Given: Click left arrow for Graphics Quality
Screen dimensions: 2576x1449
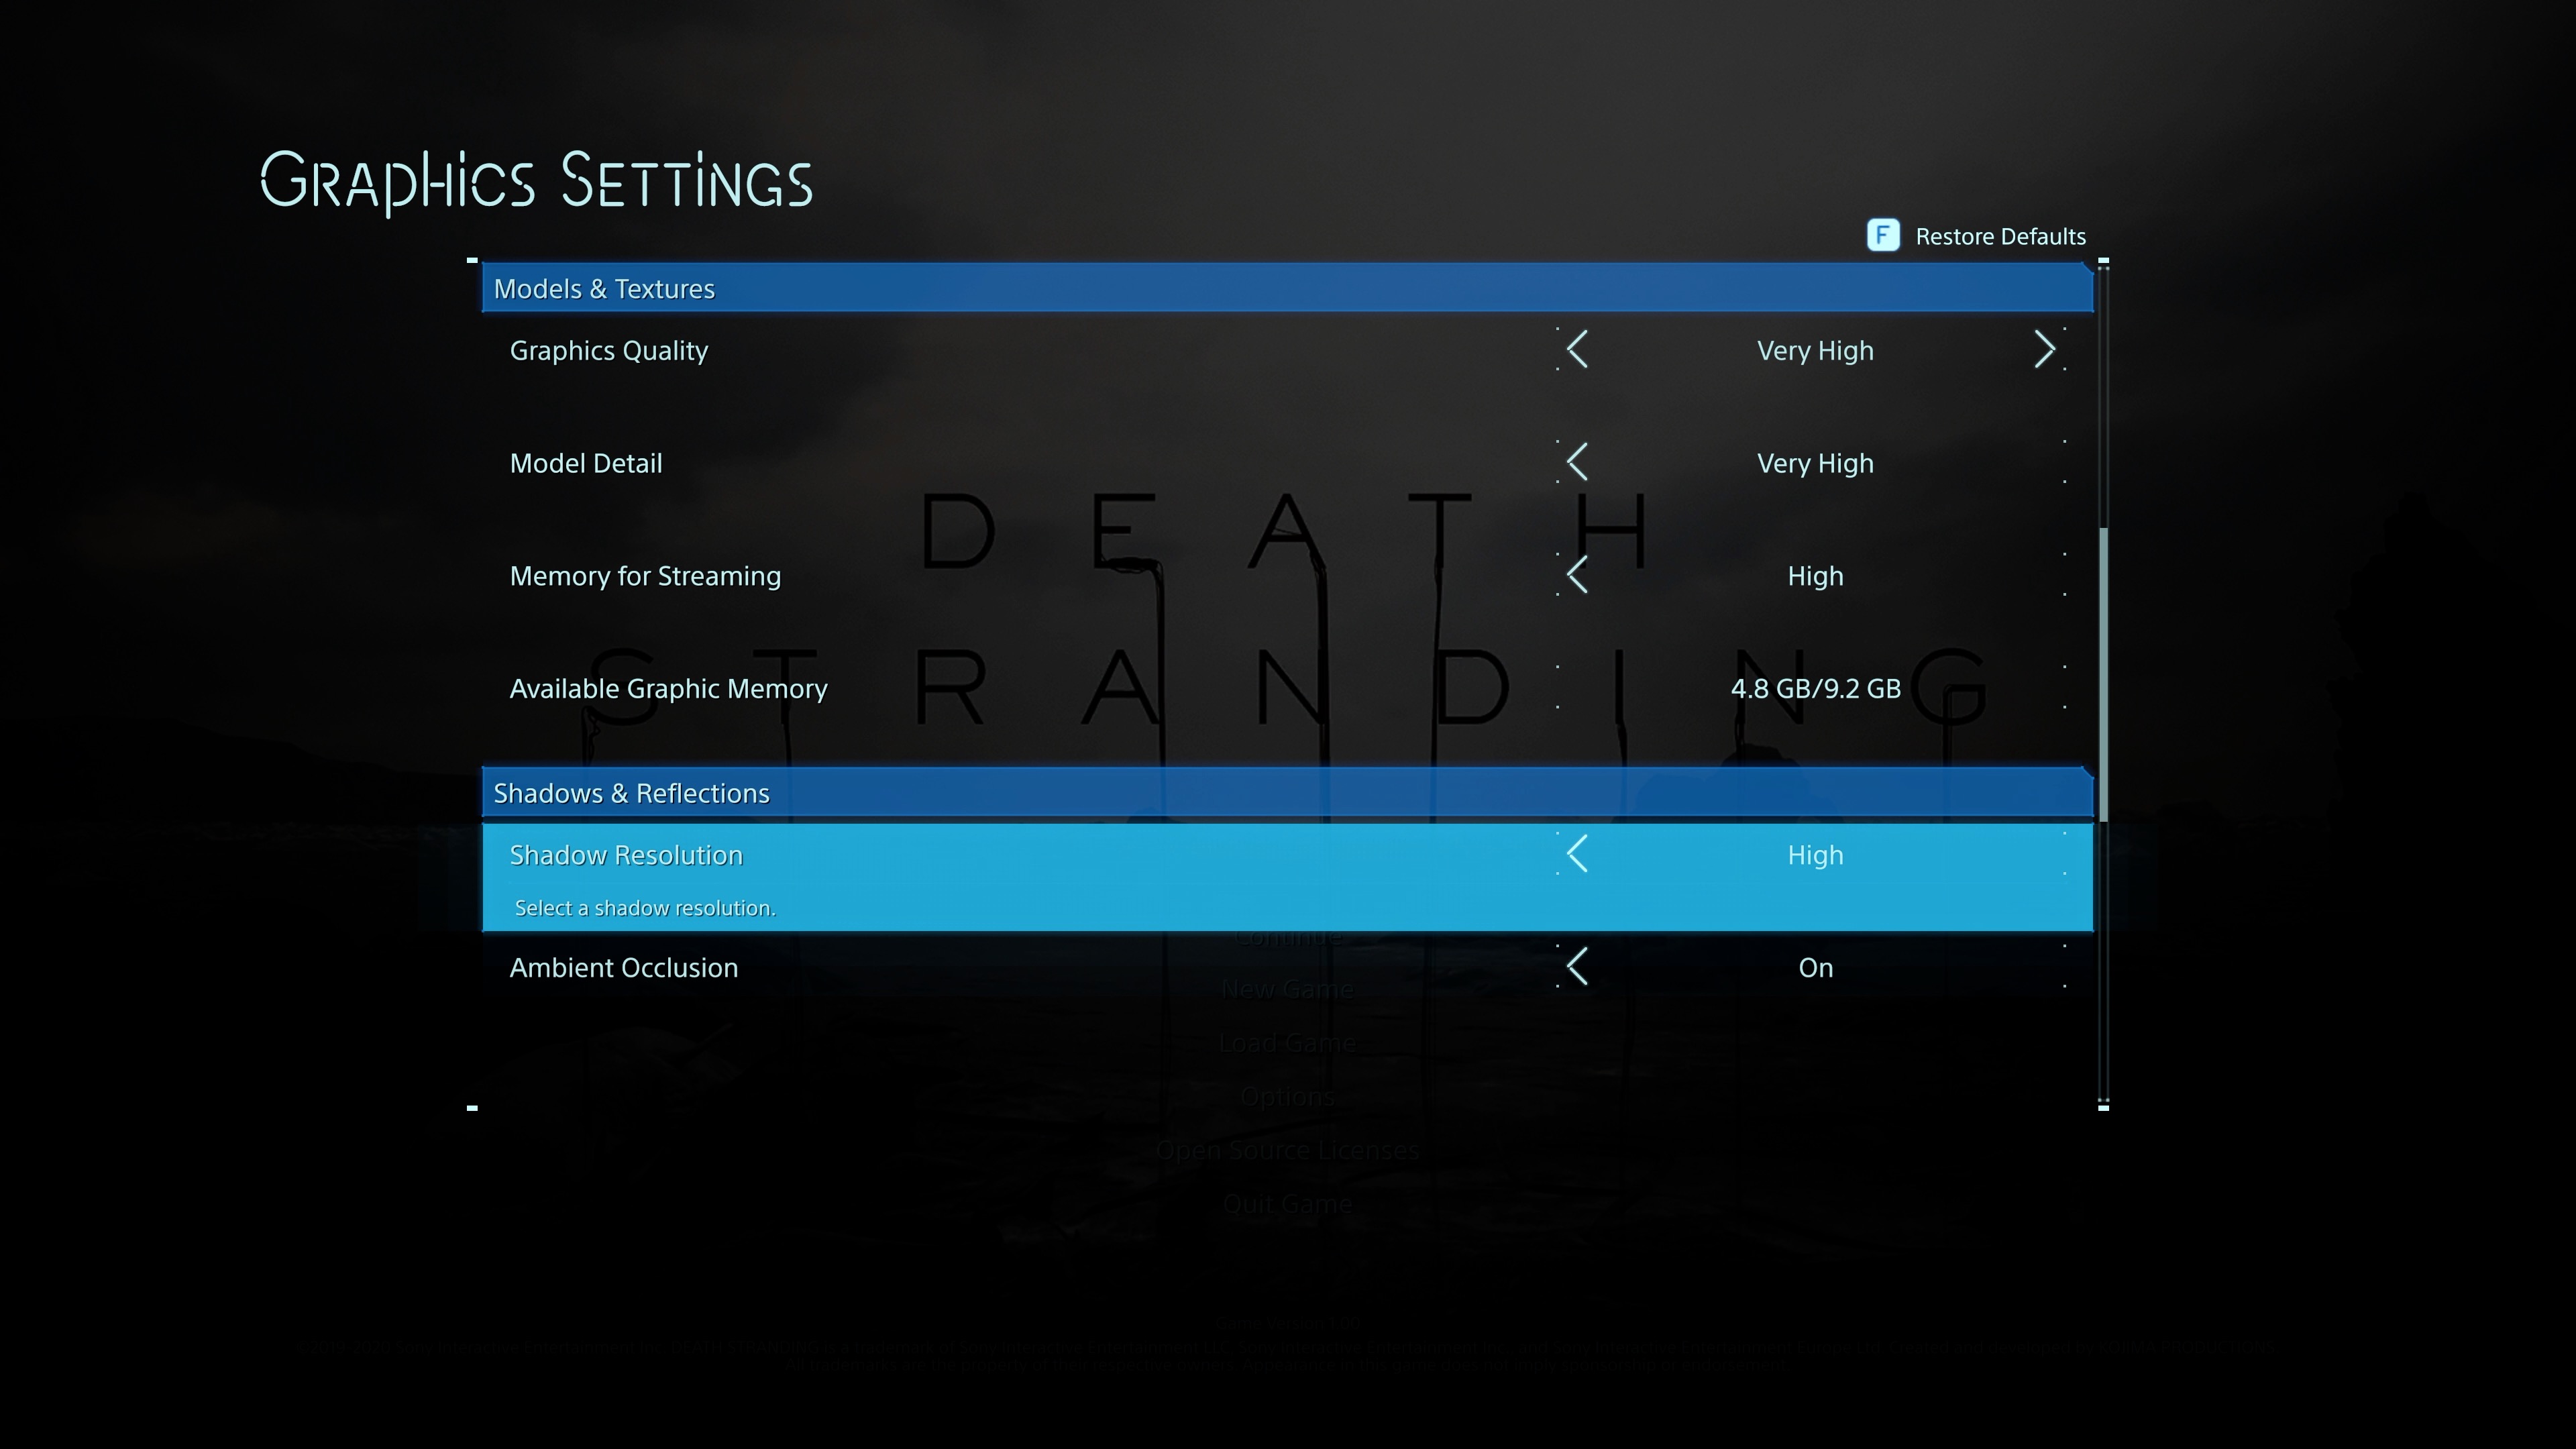Looking at the screenshot, I should click(1577, 350).
